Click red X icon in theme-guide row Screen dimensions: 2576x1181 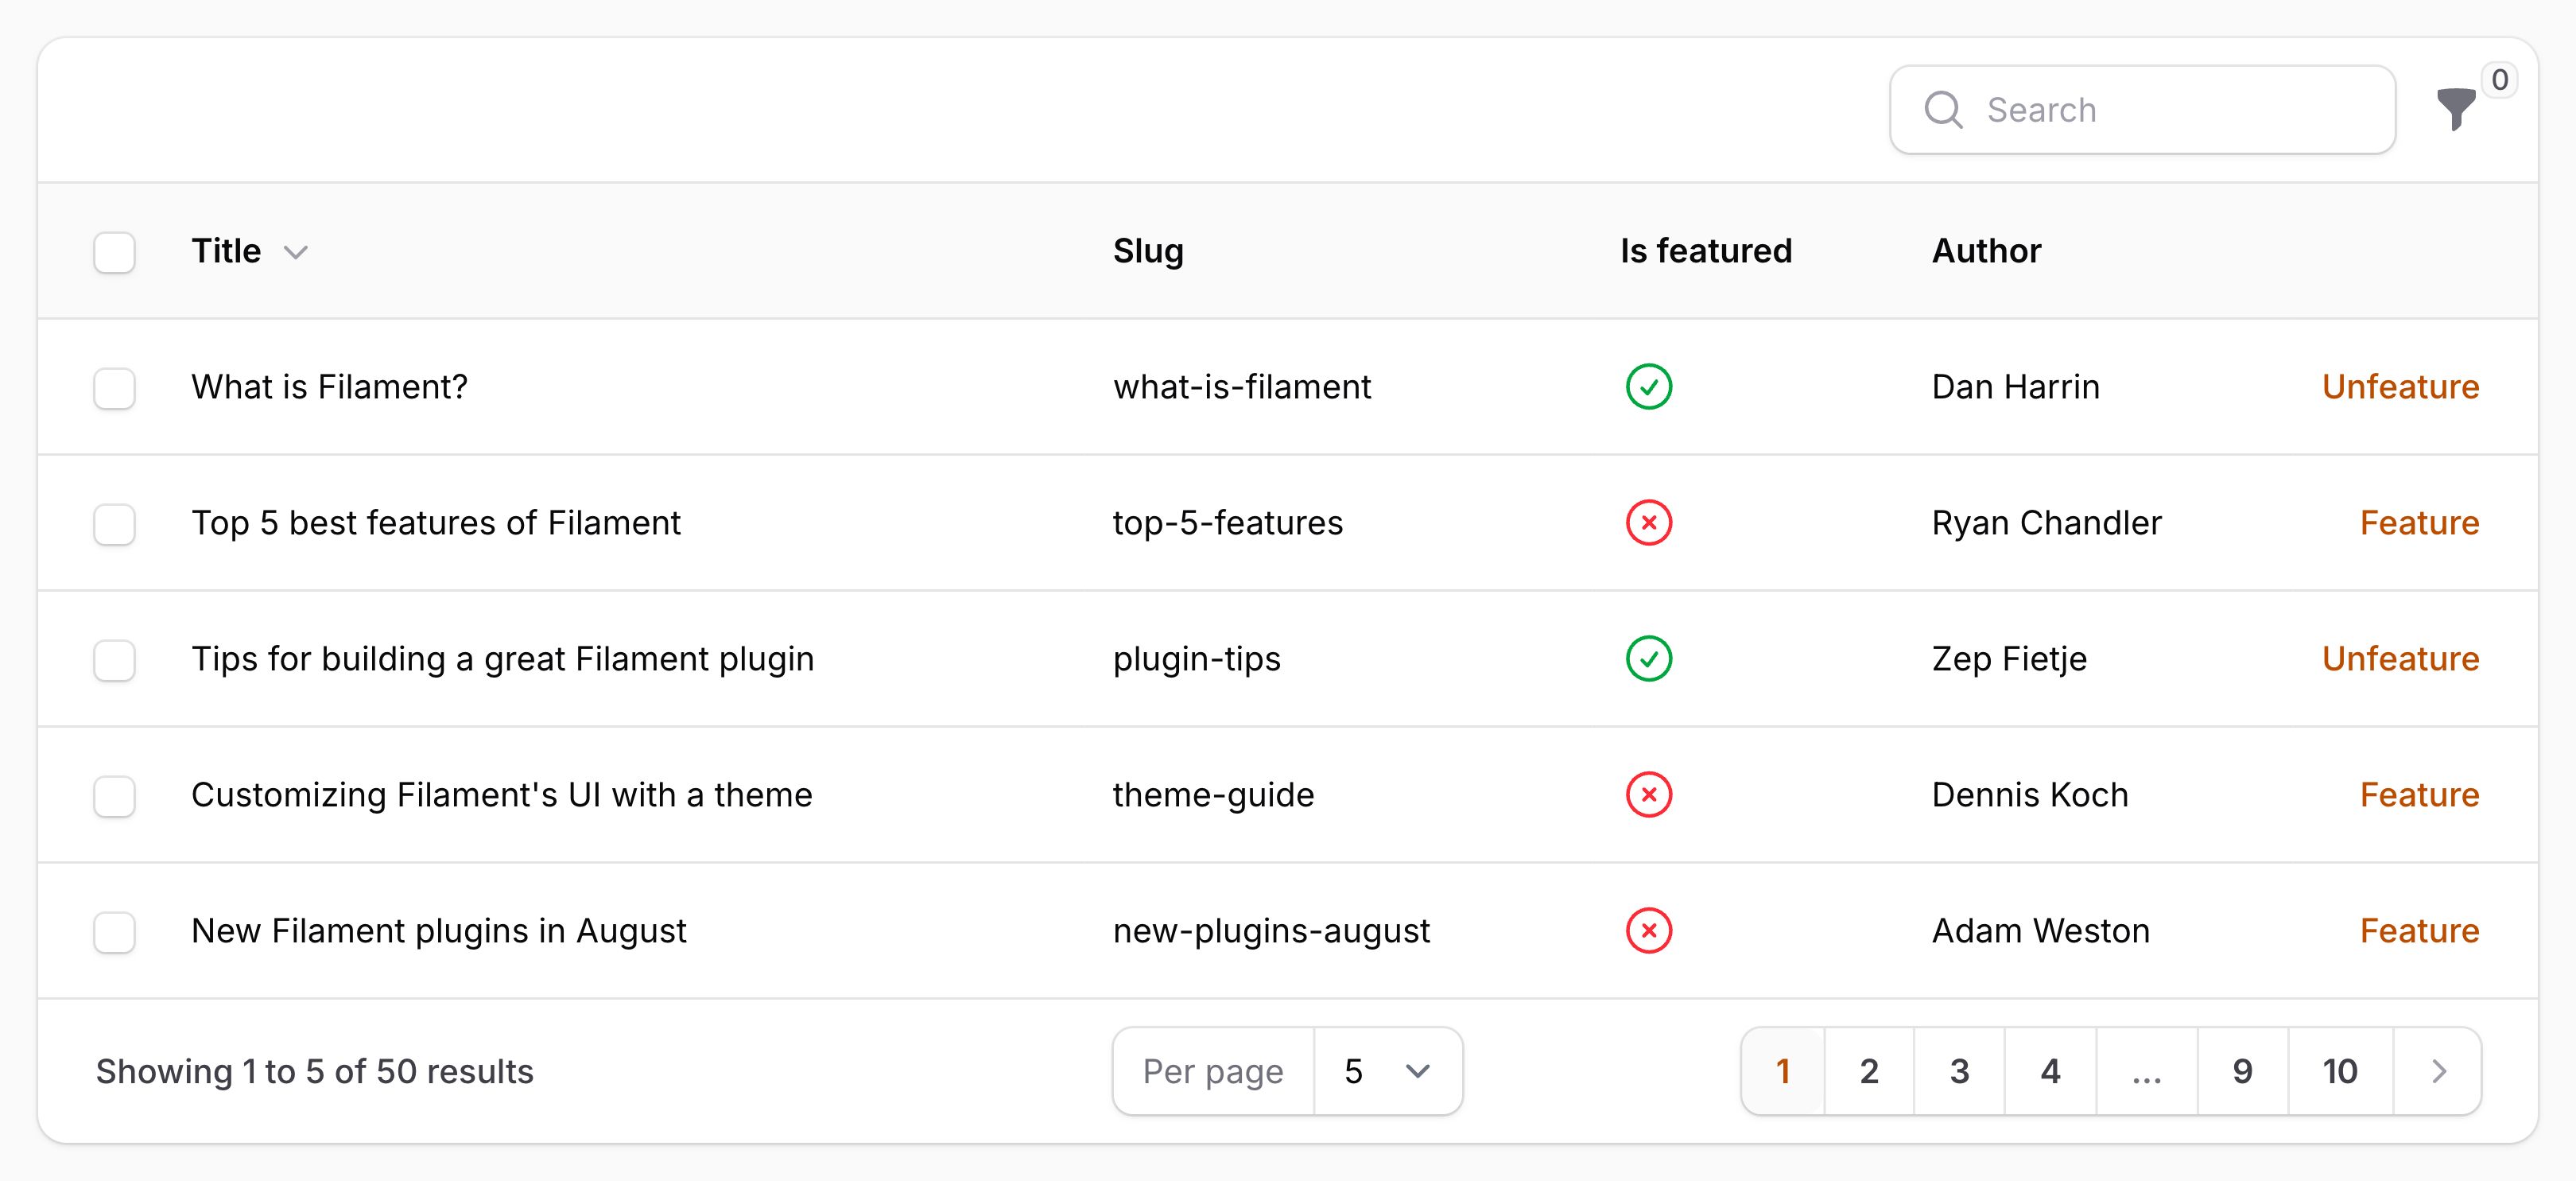pyautogui.click(x=1648, y=795)
